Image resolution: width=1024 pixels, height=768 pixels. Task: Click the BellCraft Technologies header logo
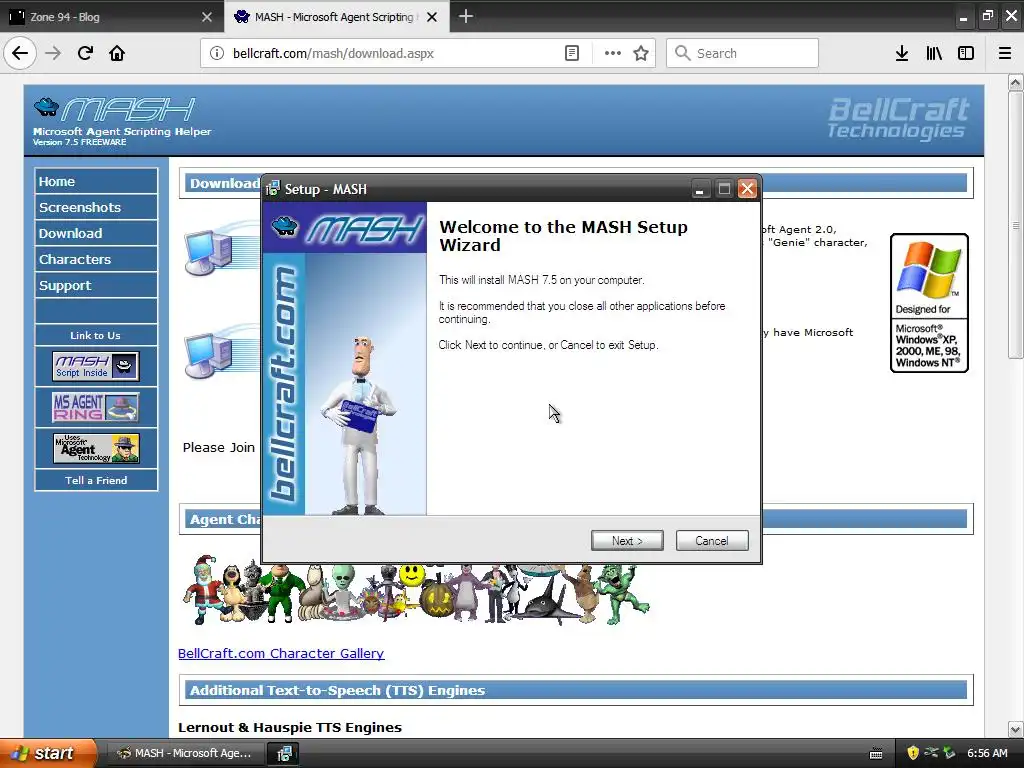(x=898, y=118)
